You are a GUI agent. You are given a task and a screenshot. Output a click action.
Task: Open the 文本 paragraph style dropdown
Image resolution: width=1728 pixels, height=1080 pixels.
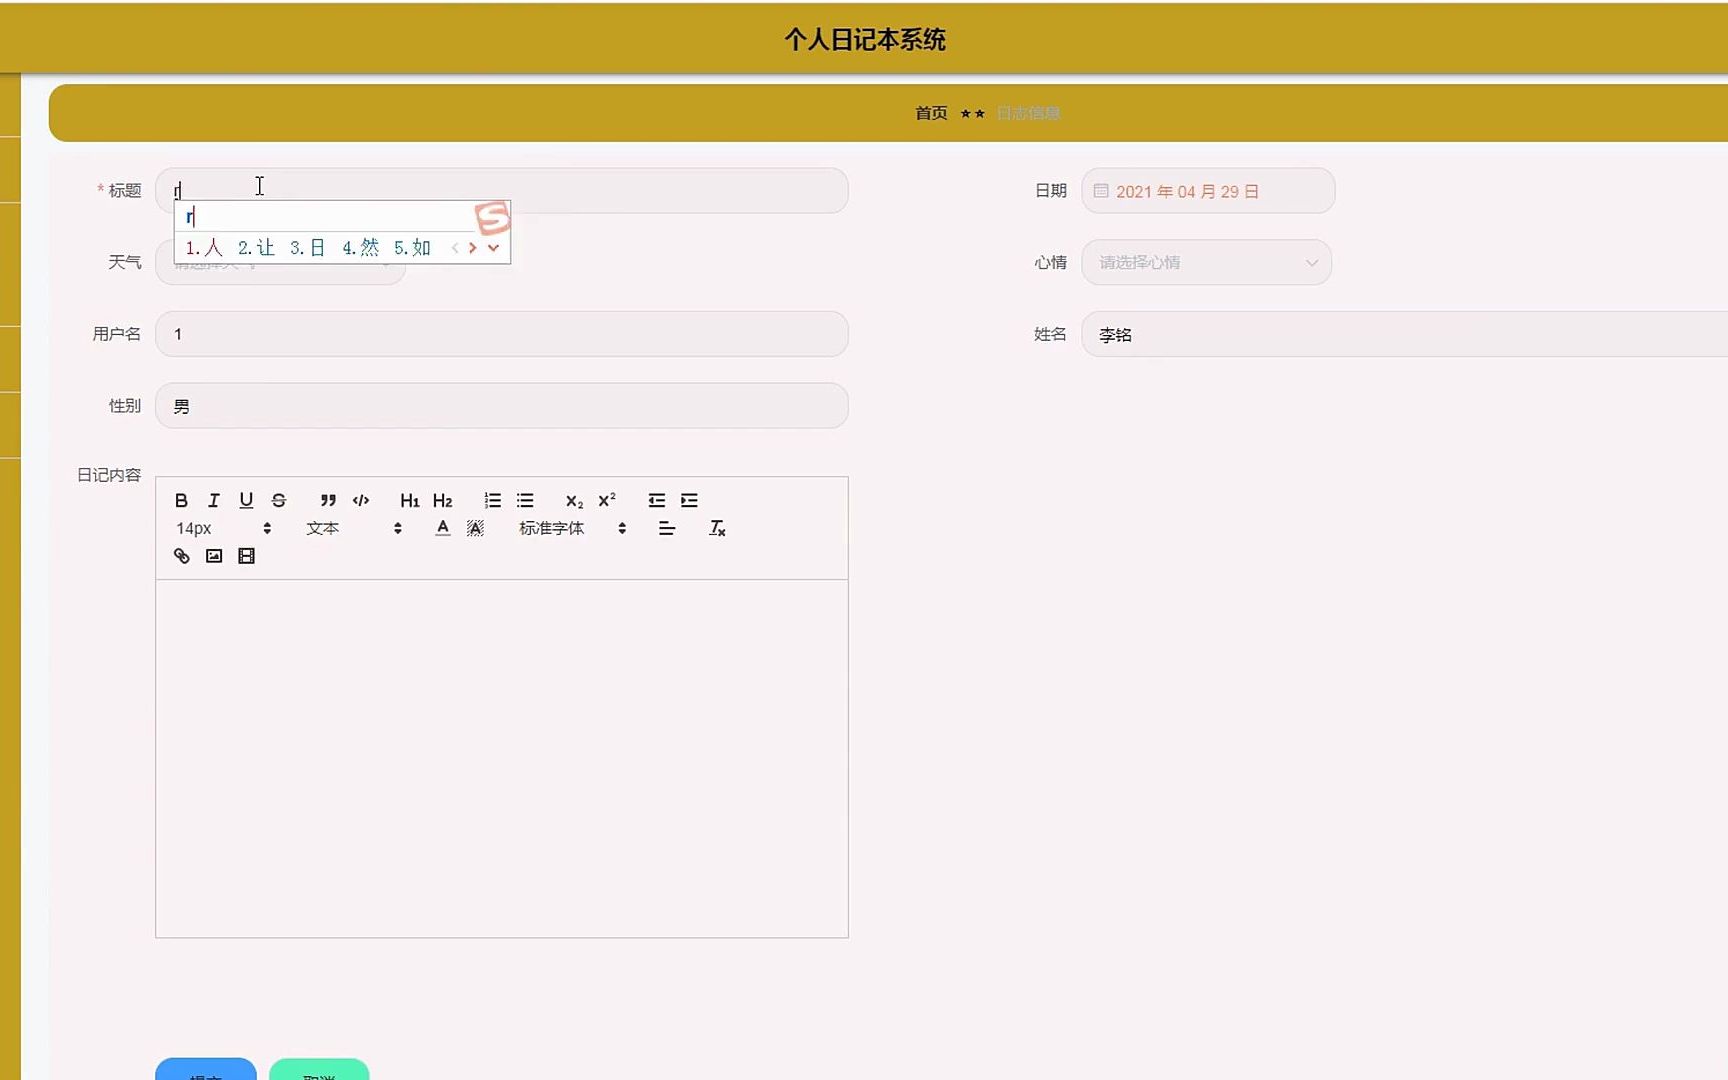point(354,528)
